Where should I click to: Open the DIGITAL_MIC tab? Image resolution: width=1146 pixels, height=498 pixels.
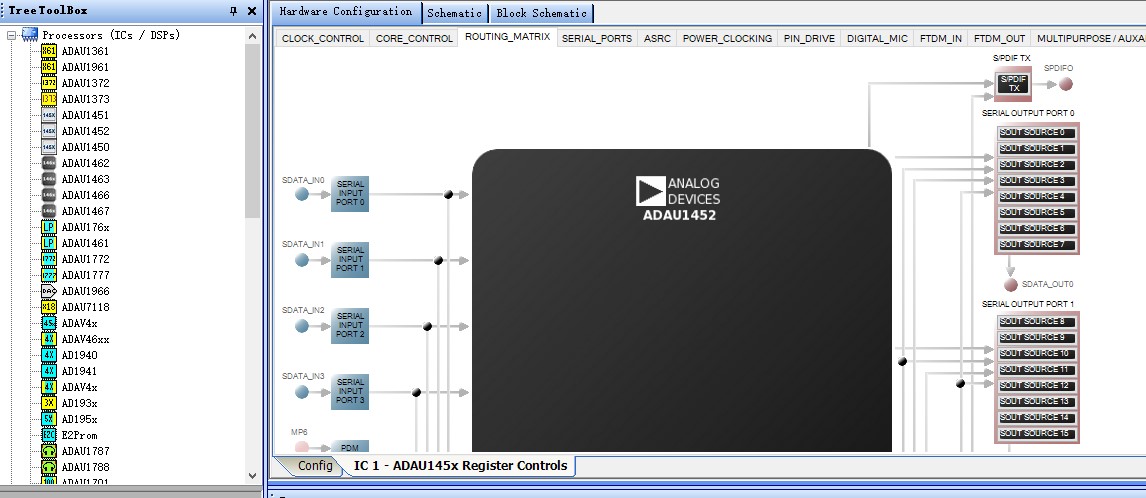(x=877, y=38)
